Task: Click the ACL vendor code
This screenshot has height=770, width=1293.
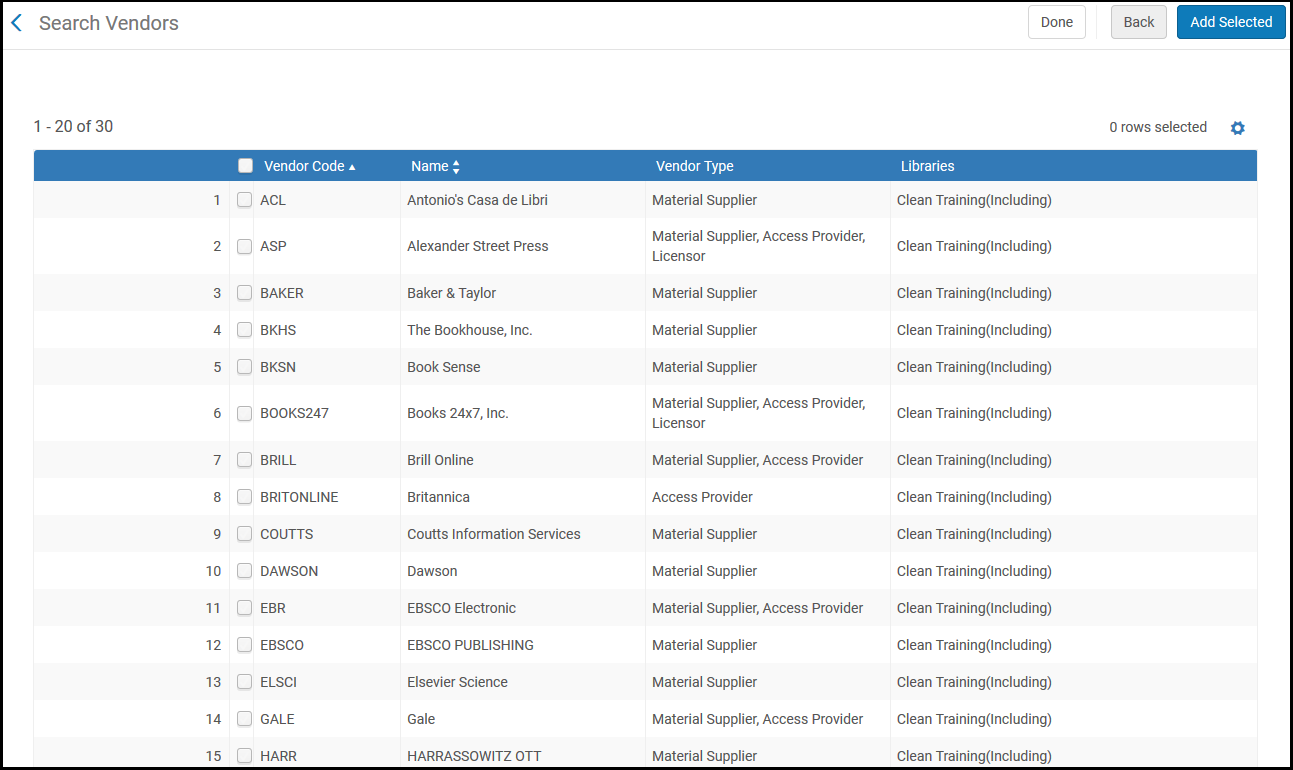Action: point(273,200)
